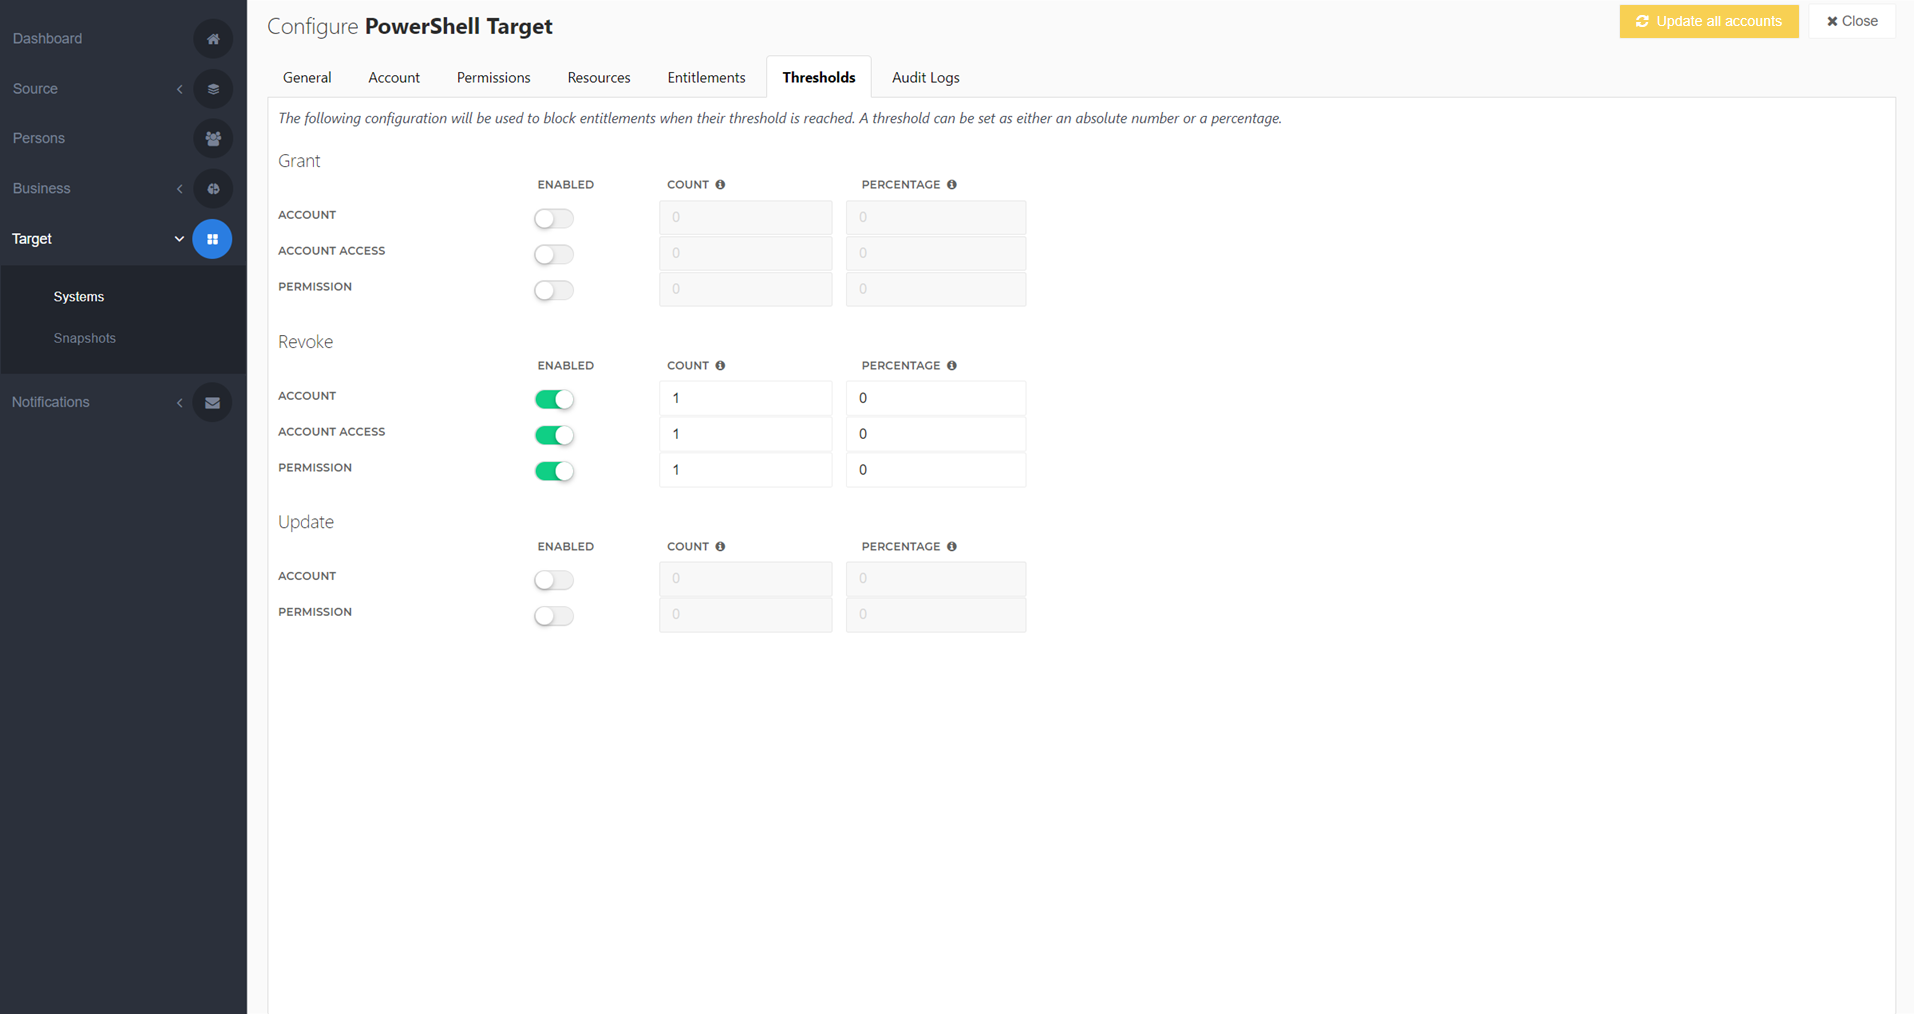This screenshot has width=1914, height=1014.
Task: Switch to the Resources tab
Action: tap(599, 78)
